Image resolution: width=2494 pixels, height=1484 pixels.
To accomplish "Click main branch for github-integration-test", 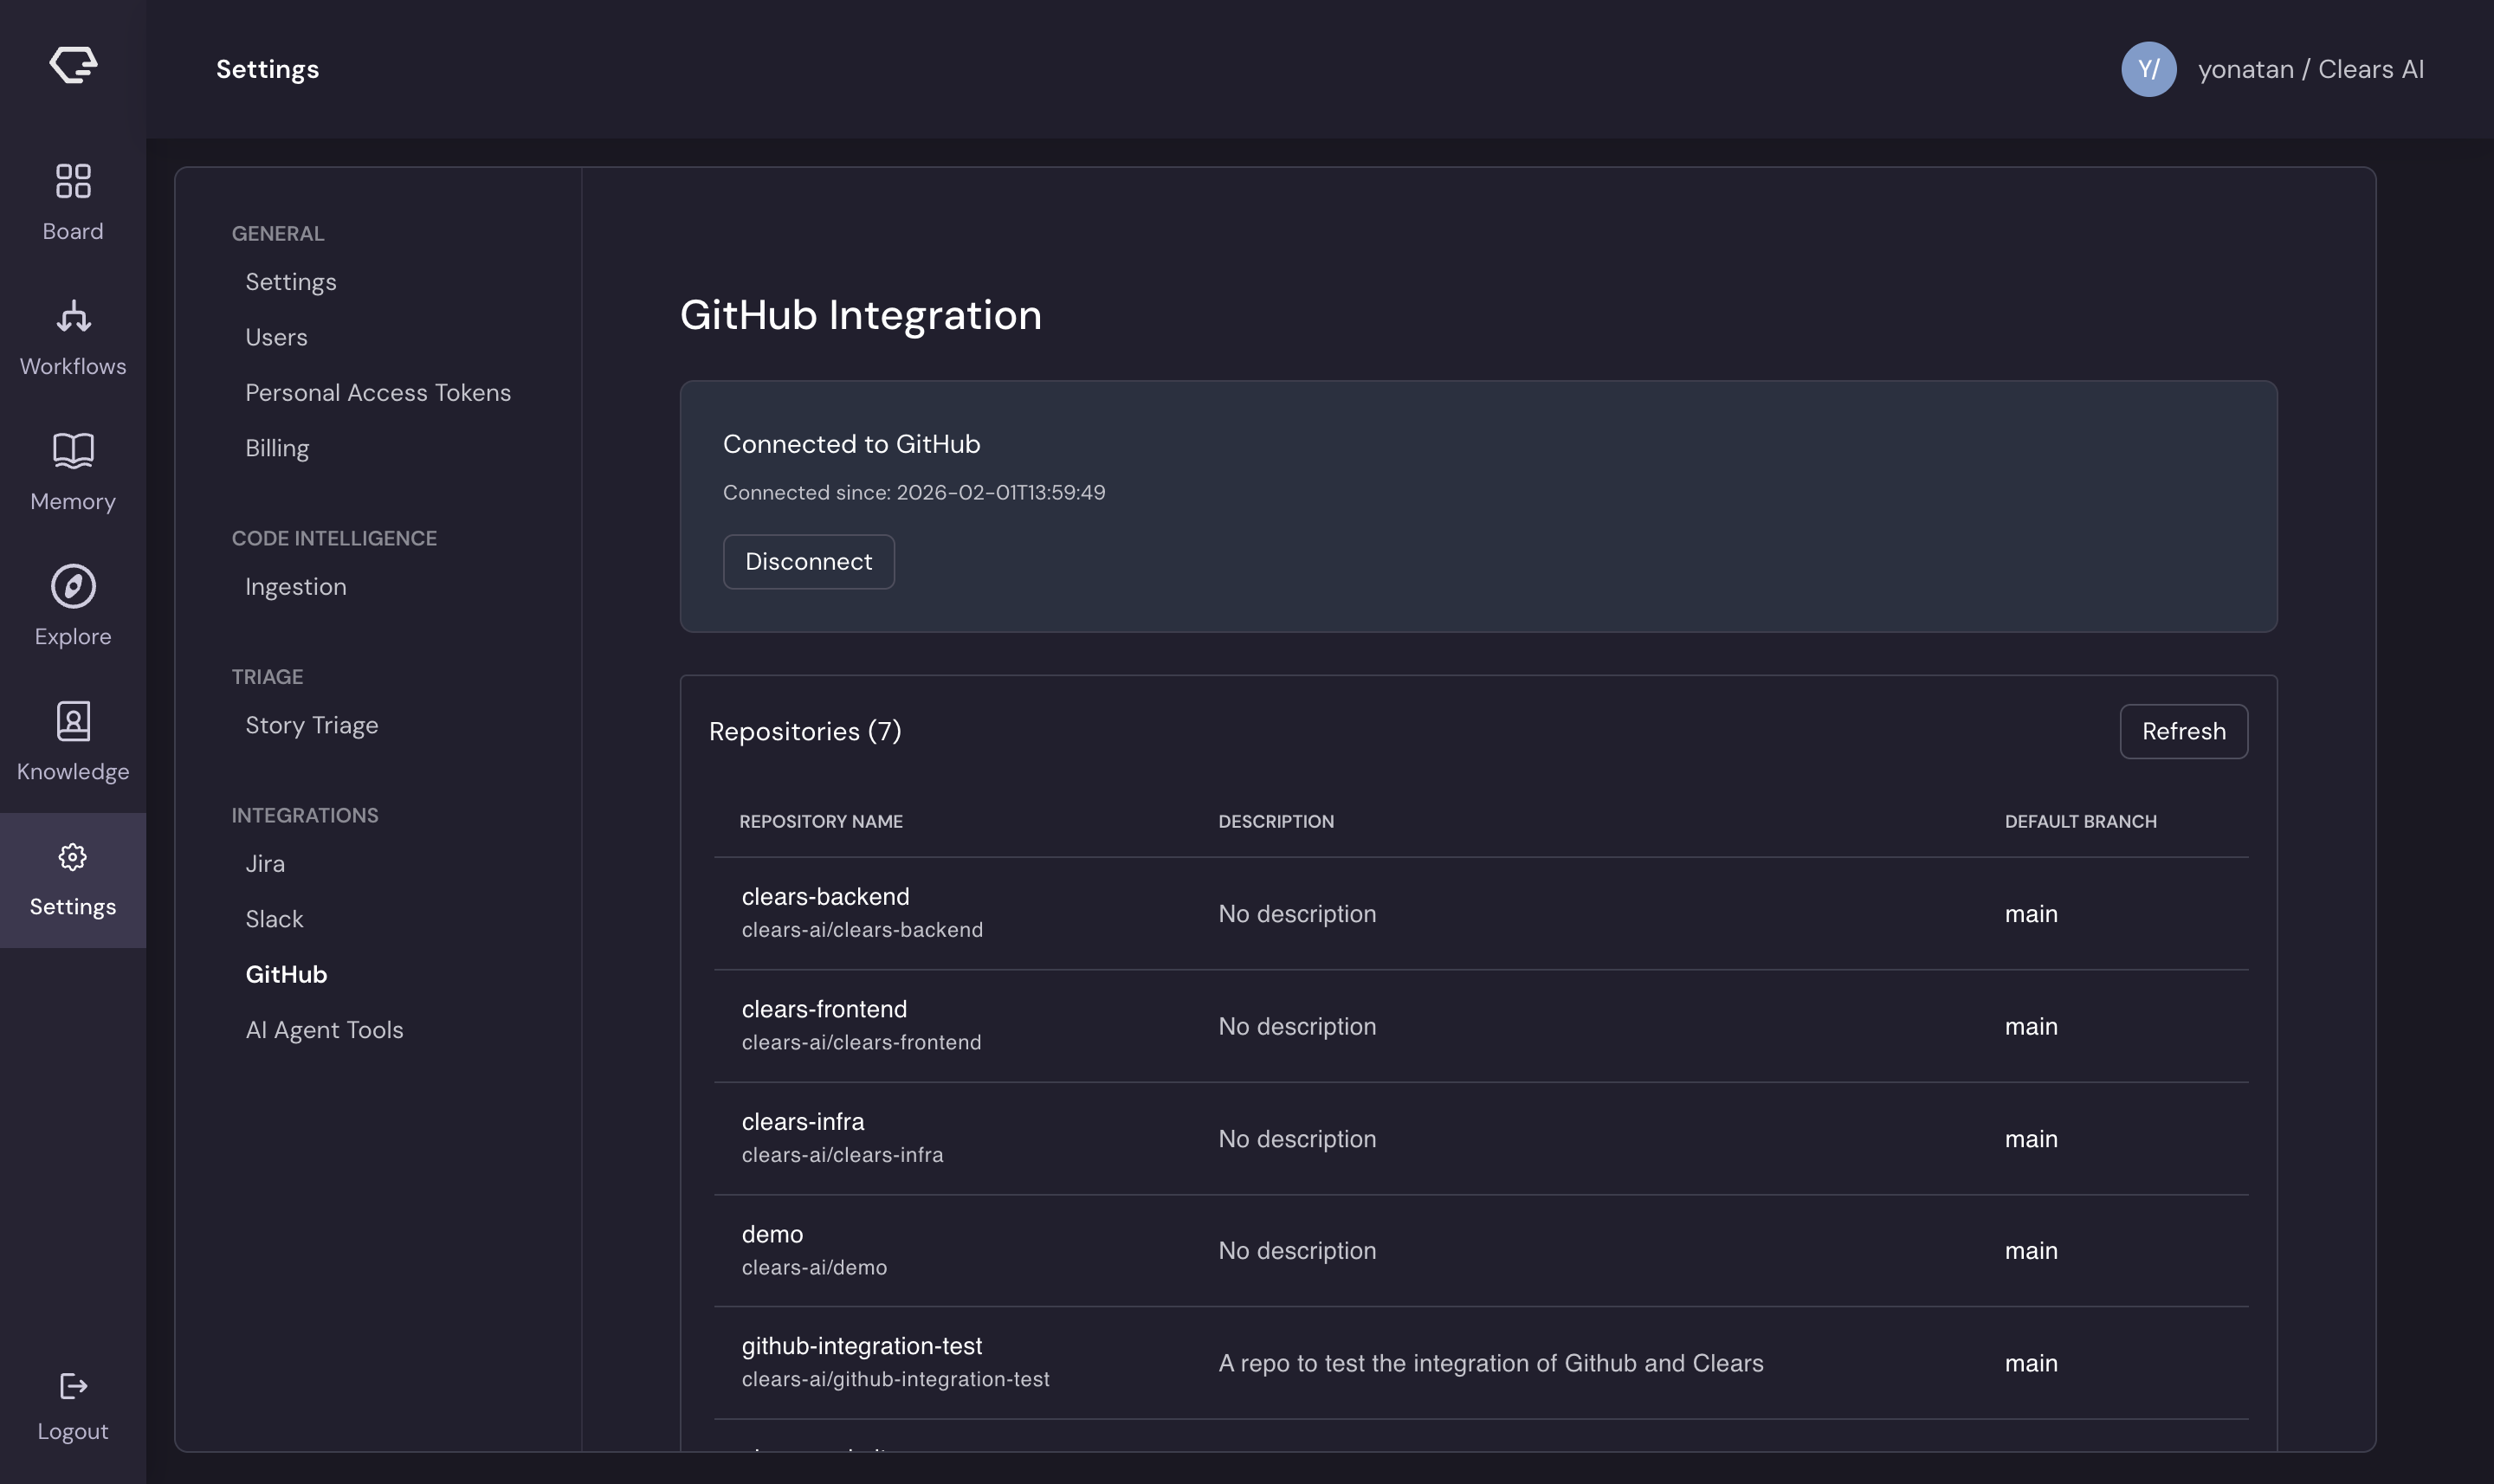I will (x=2031, y=1363).
